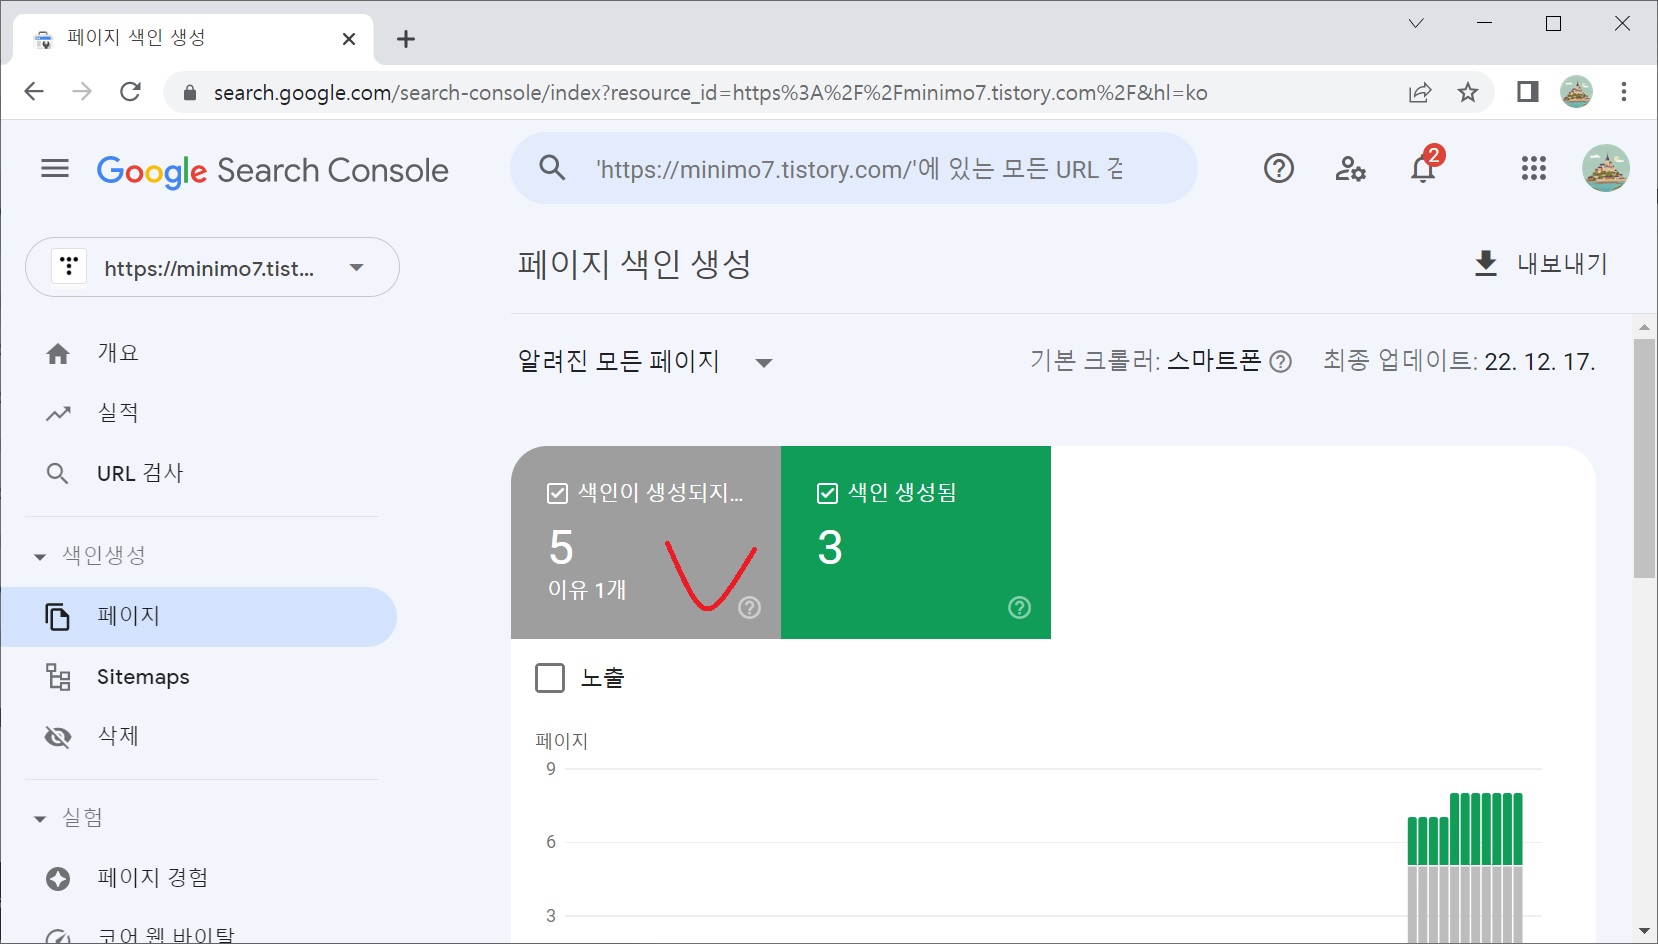Viewport: 1658px width, 944px height.
Task: Click the trend icon beside 실적
Action: point(58,413)
